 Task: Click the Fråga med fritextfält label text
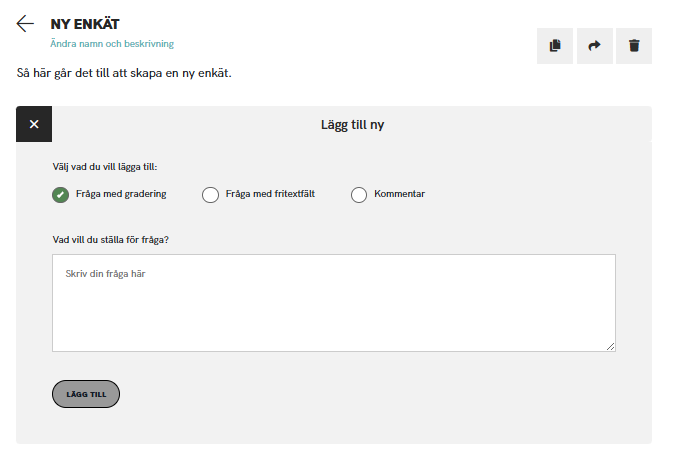[270, 194]
